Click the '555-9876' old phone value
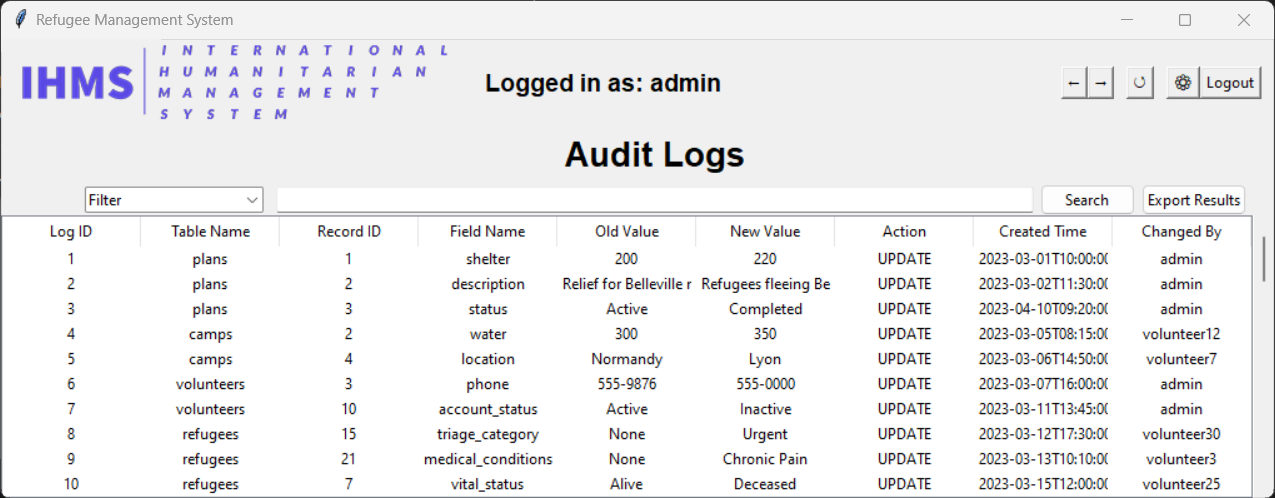Image resolution: width=1275 pixels, height=498 pixels. (627, 384)
